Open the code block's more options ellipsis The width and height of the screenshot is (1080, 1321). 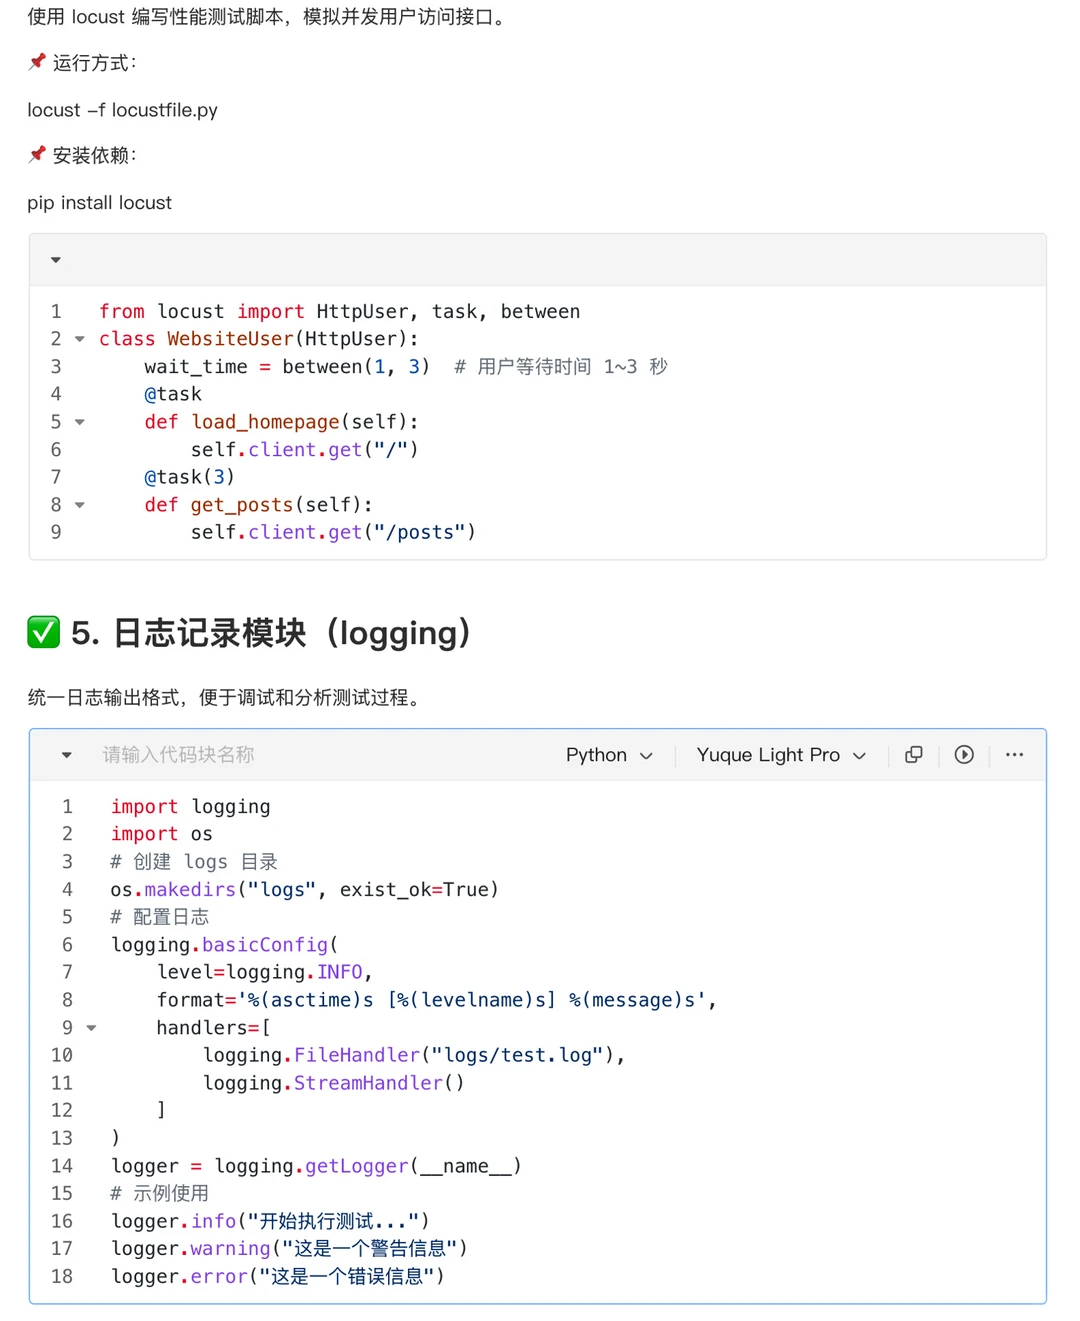(x=1014, y=755)
